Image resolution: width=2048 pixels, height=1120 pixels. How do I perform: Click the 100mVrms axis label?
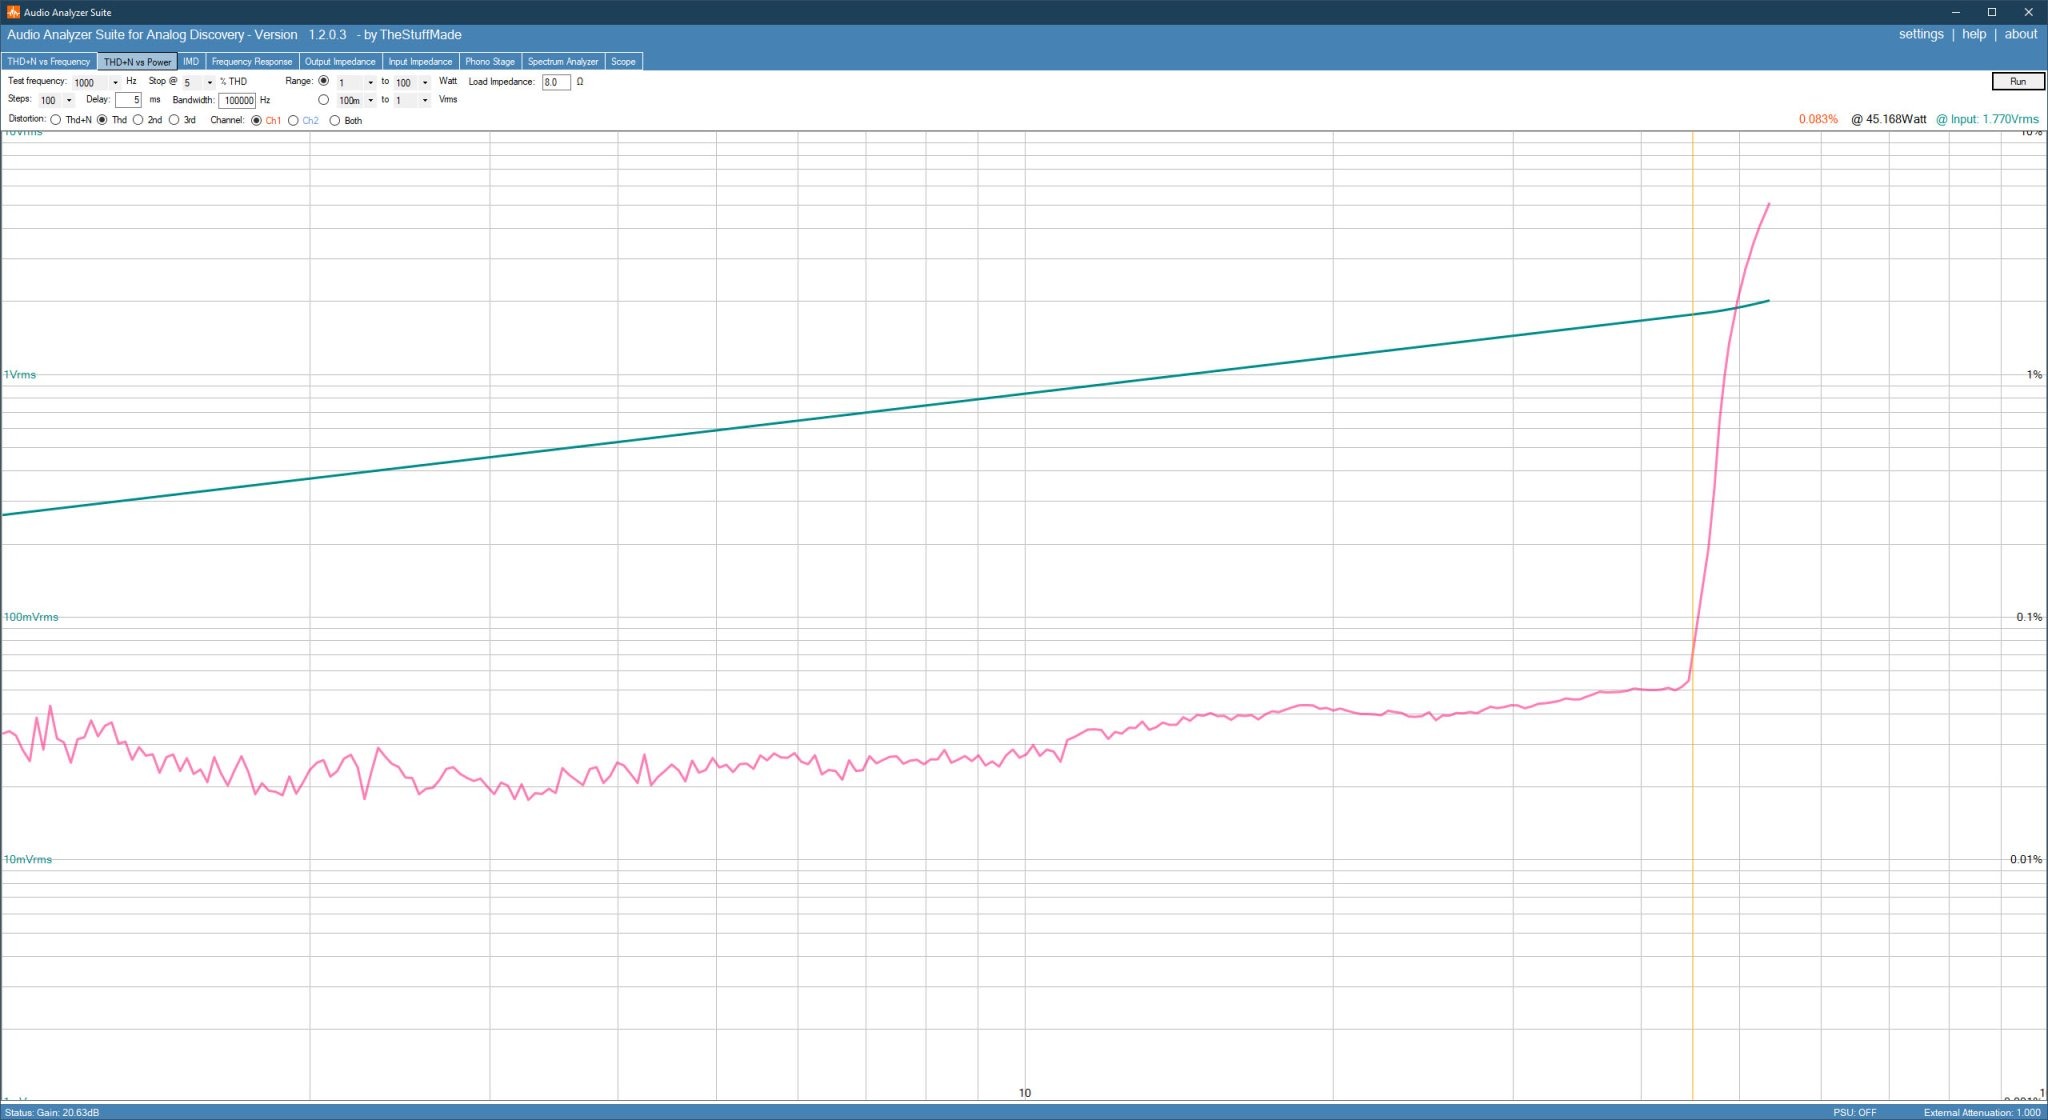coord(31,617)
